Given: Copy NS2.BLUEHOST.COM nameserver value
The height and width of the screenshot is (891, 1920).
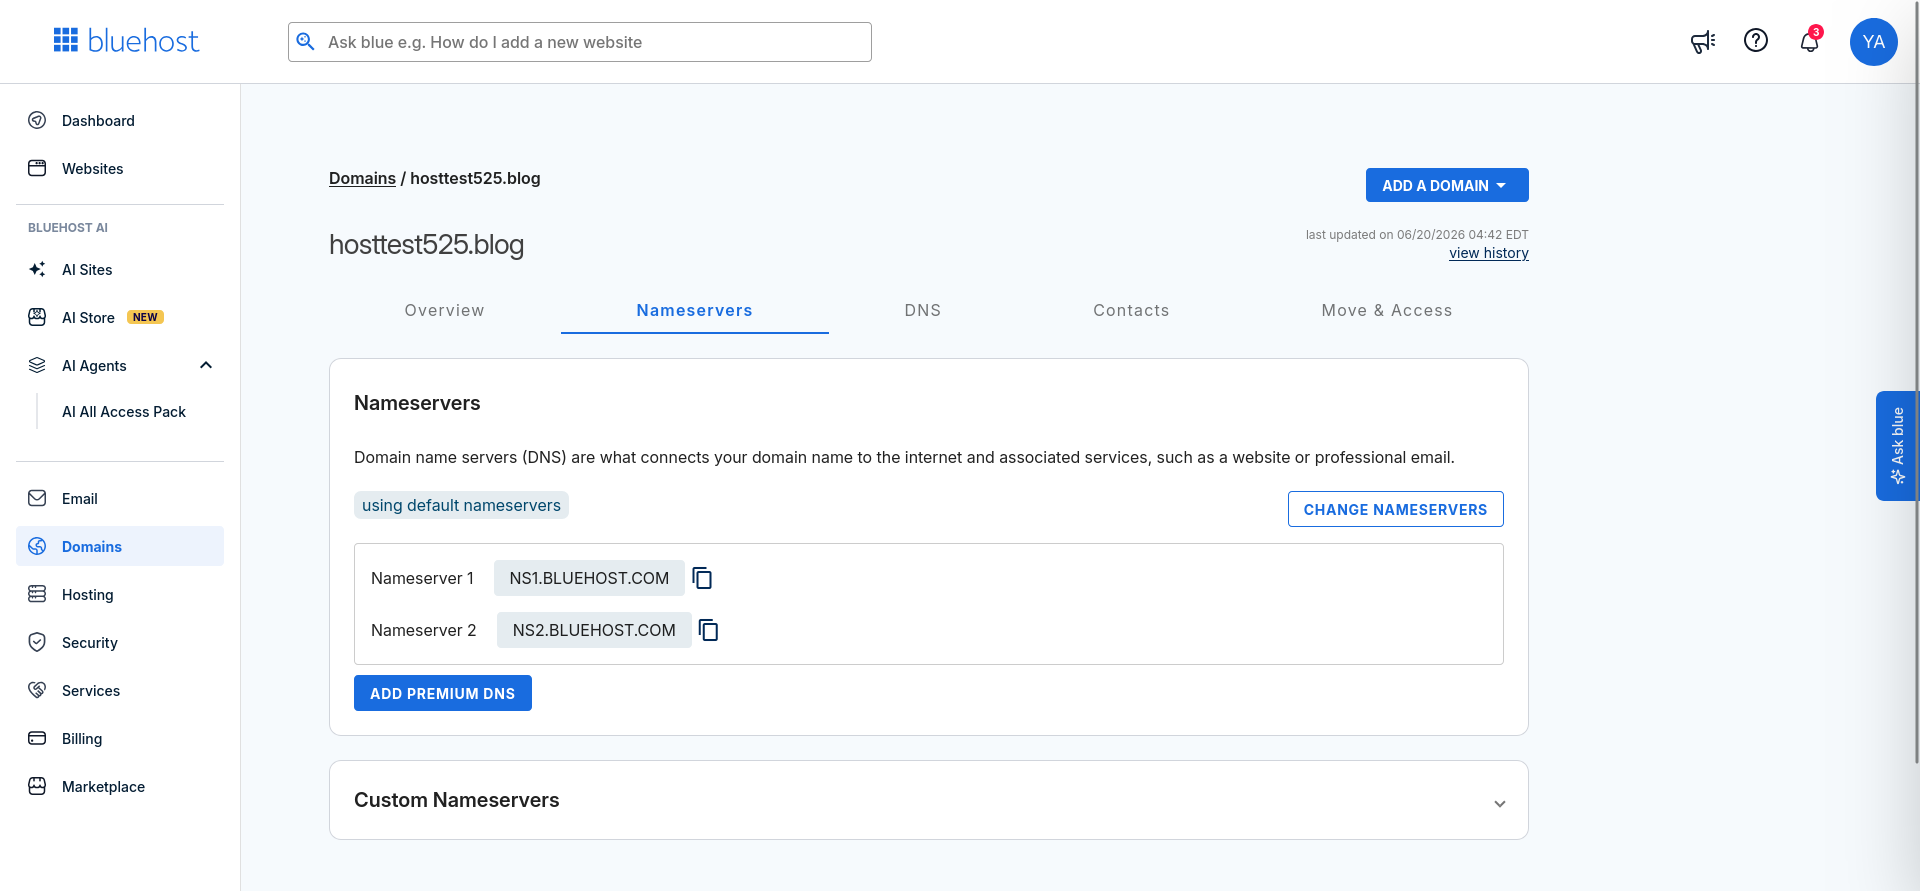Looking at the screenshot, I should pos(709,630).
